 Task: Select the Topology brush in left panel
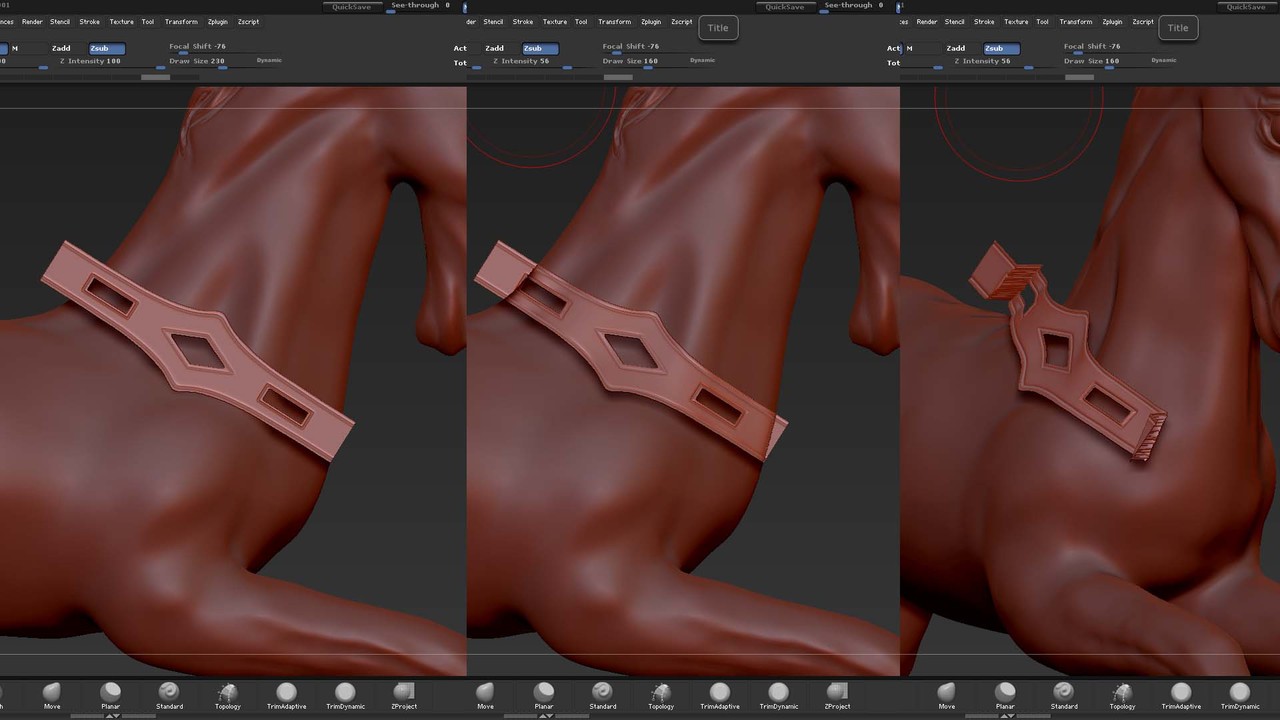(x=227, y=695)
